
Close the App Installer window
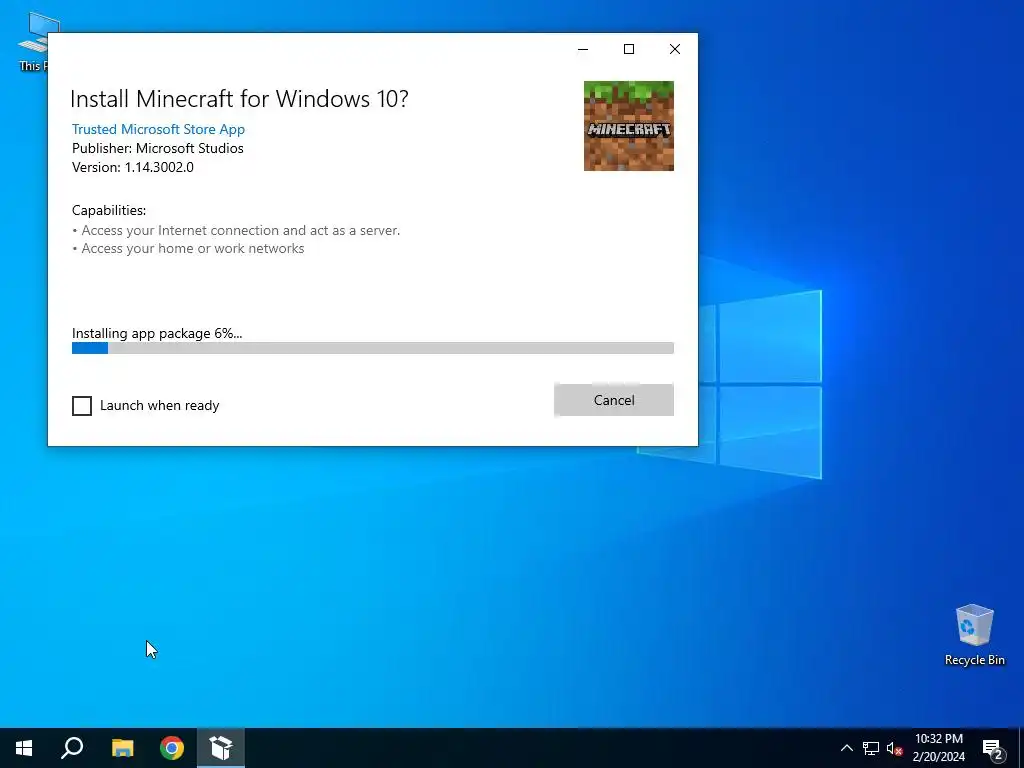coord(675,49)
